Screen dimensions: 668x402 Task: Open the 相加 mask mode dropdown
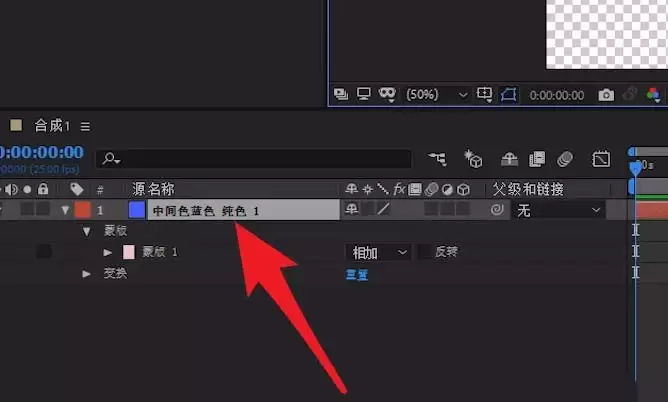click(378, 253)
